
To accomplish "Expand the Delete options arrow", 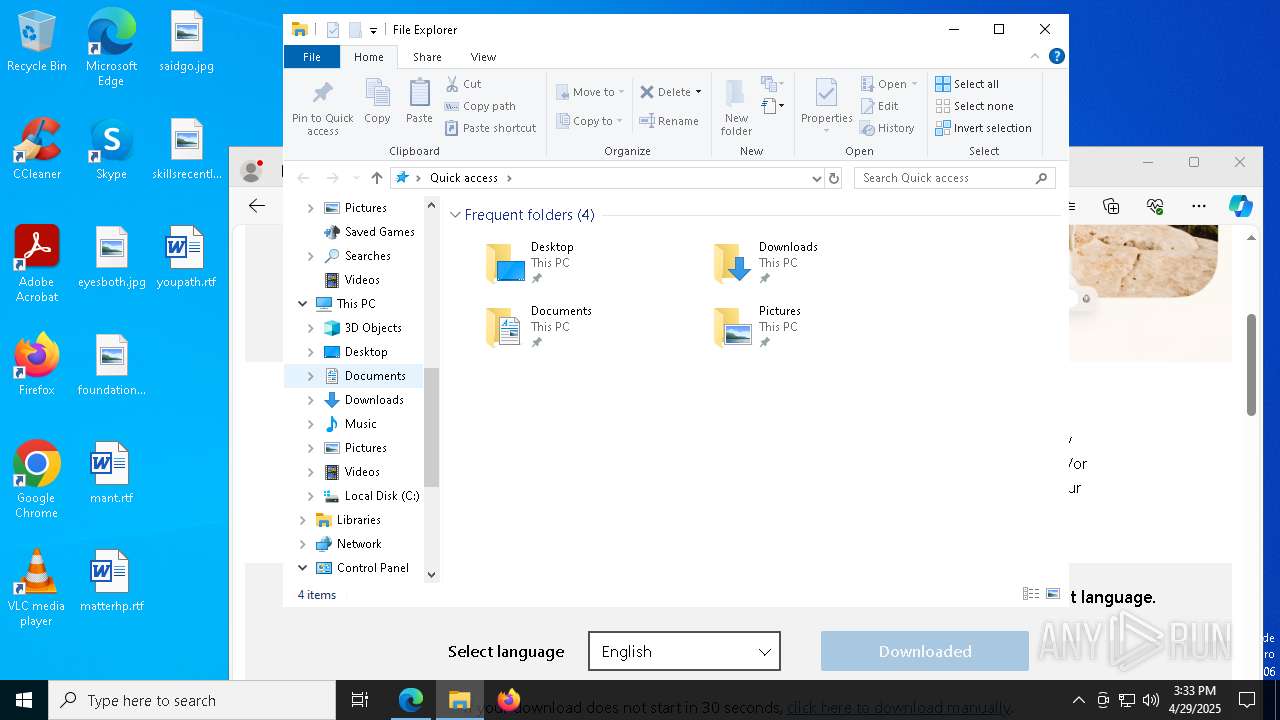I will pos(698,92).
